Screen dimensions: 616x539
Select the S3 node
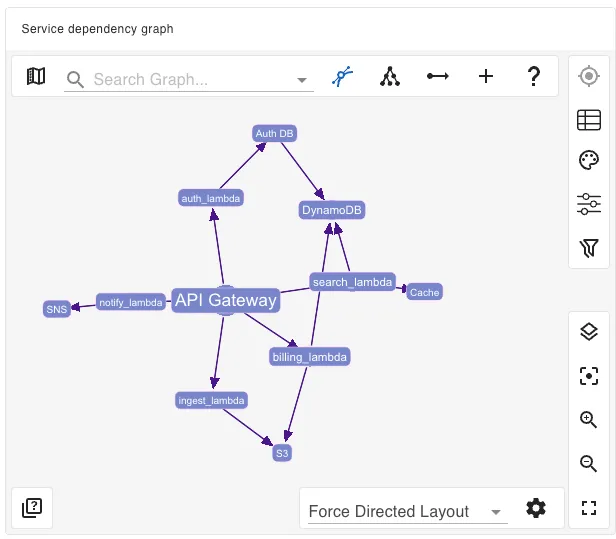click(282, 453)
